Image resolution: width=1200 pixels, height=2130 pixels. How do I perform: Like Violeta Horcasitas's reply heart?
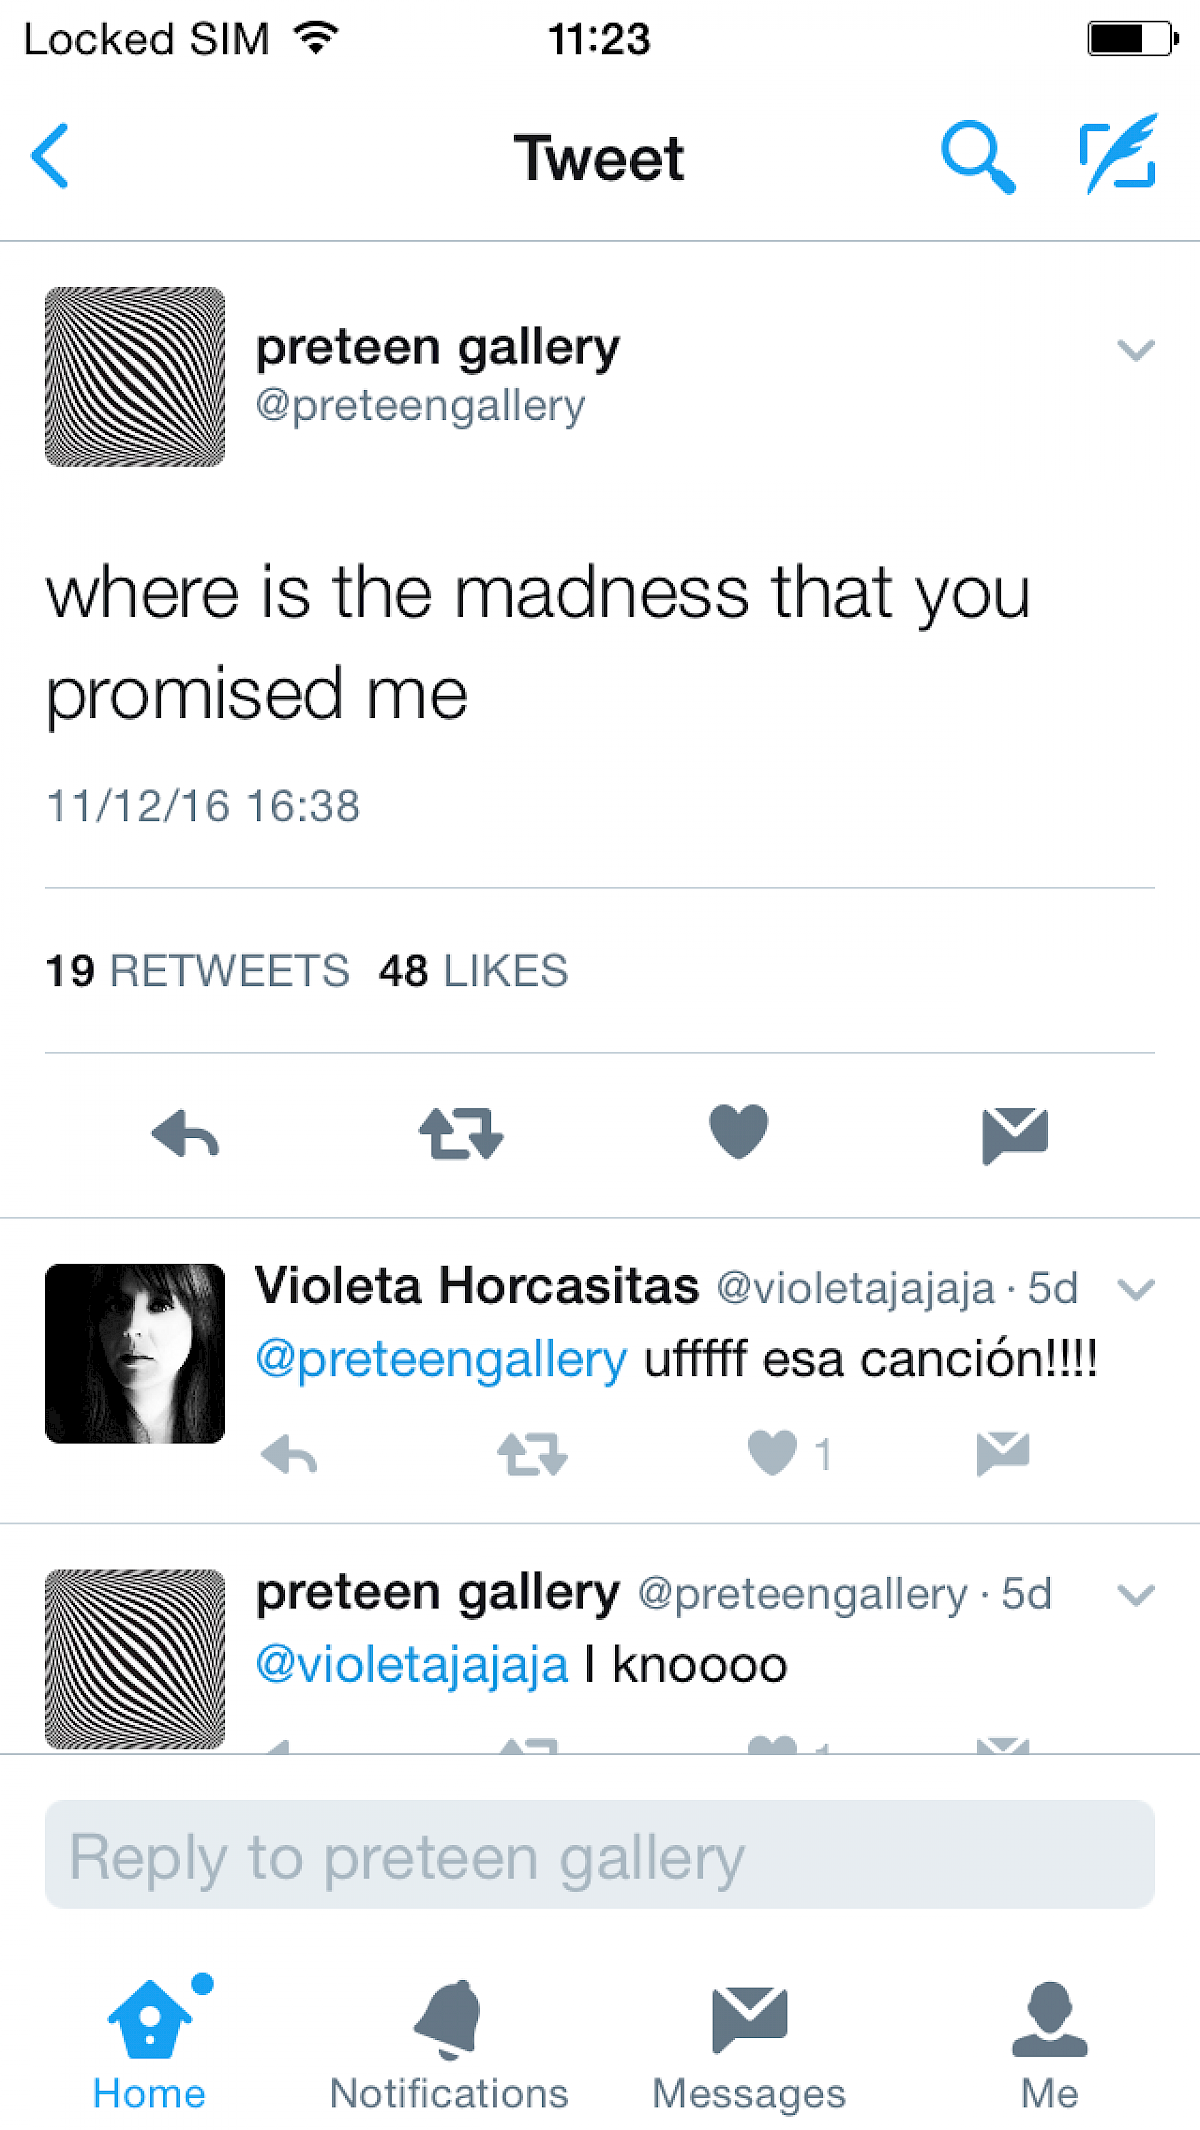tap(773, 1453)
